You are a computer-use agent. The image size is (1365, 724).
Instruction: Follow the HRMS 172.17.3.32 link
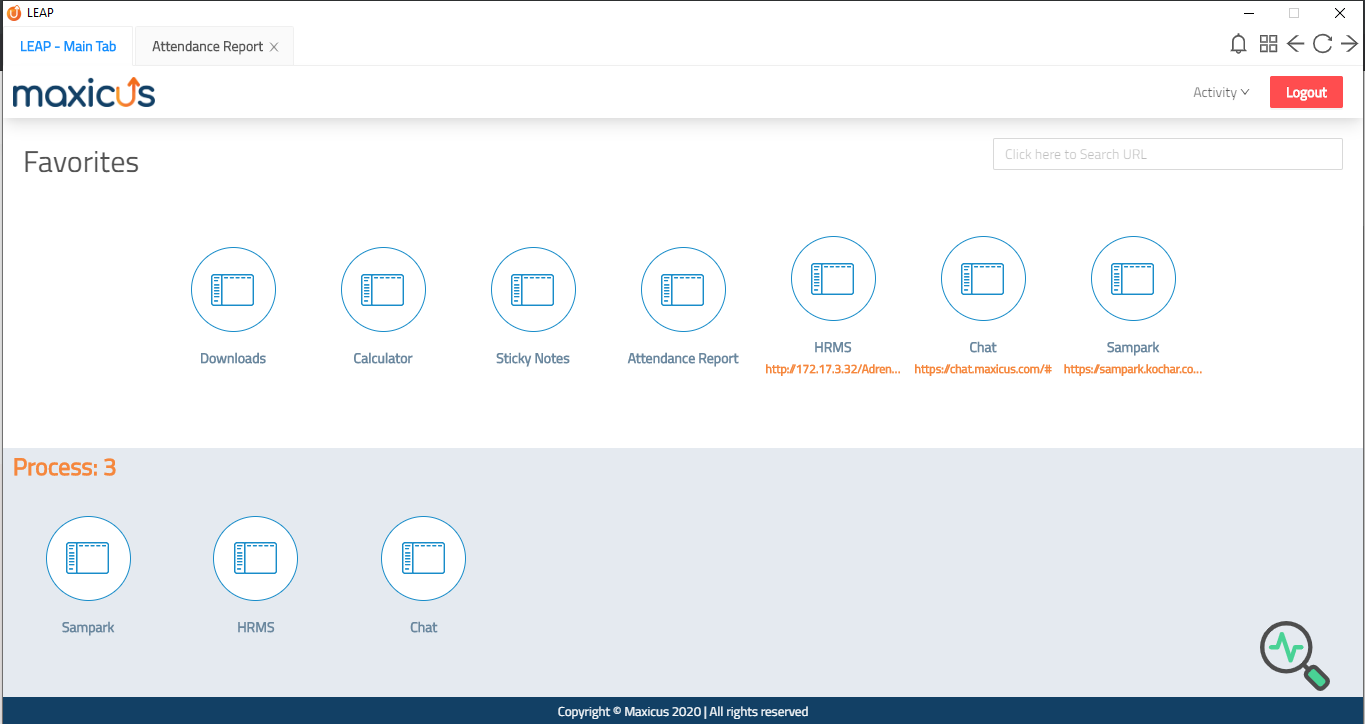[x=833, y=369]
